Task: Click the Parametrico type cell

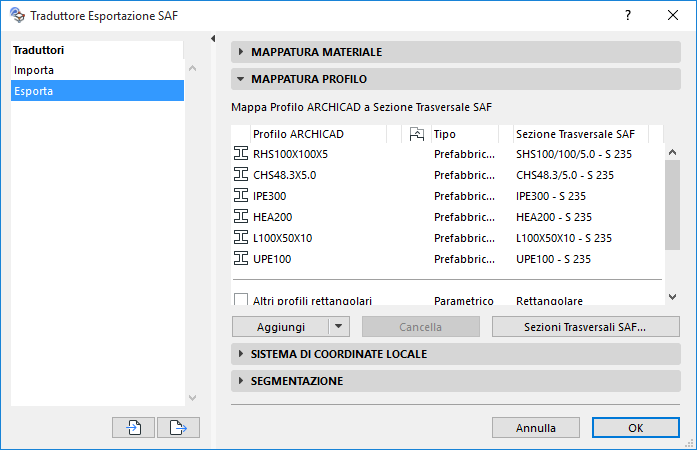Action: tap(464, 301)
